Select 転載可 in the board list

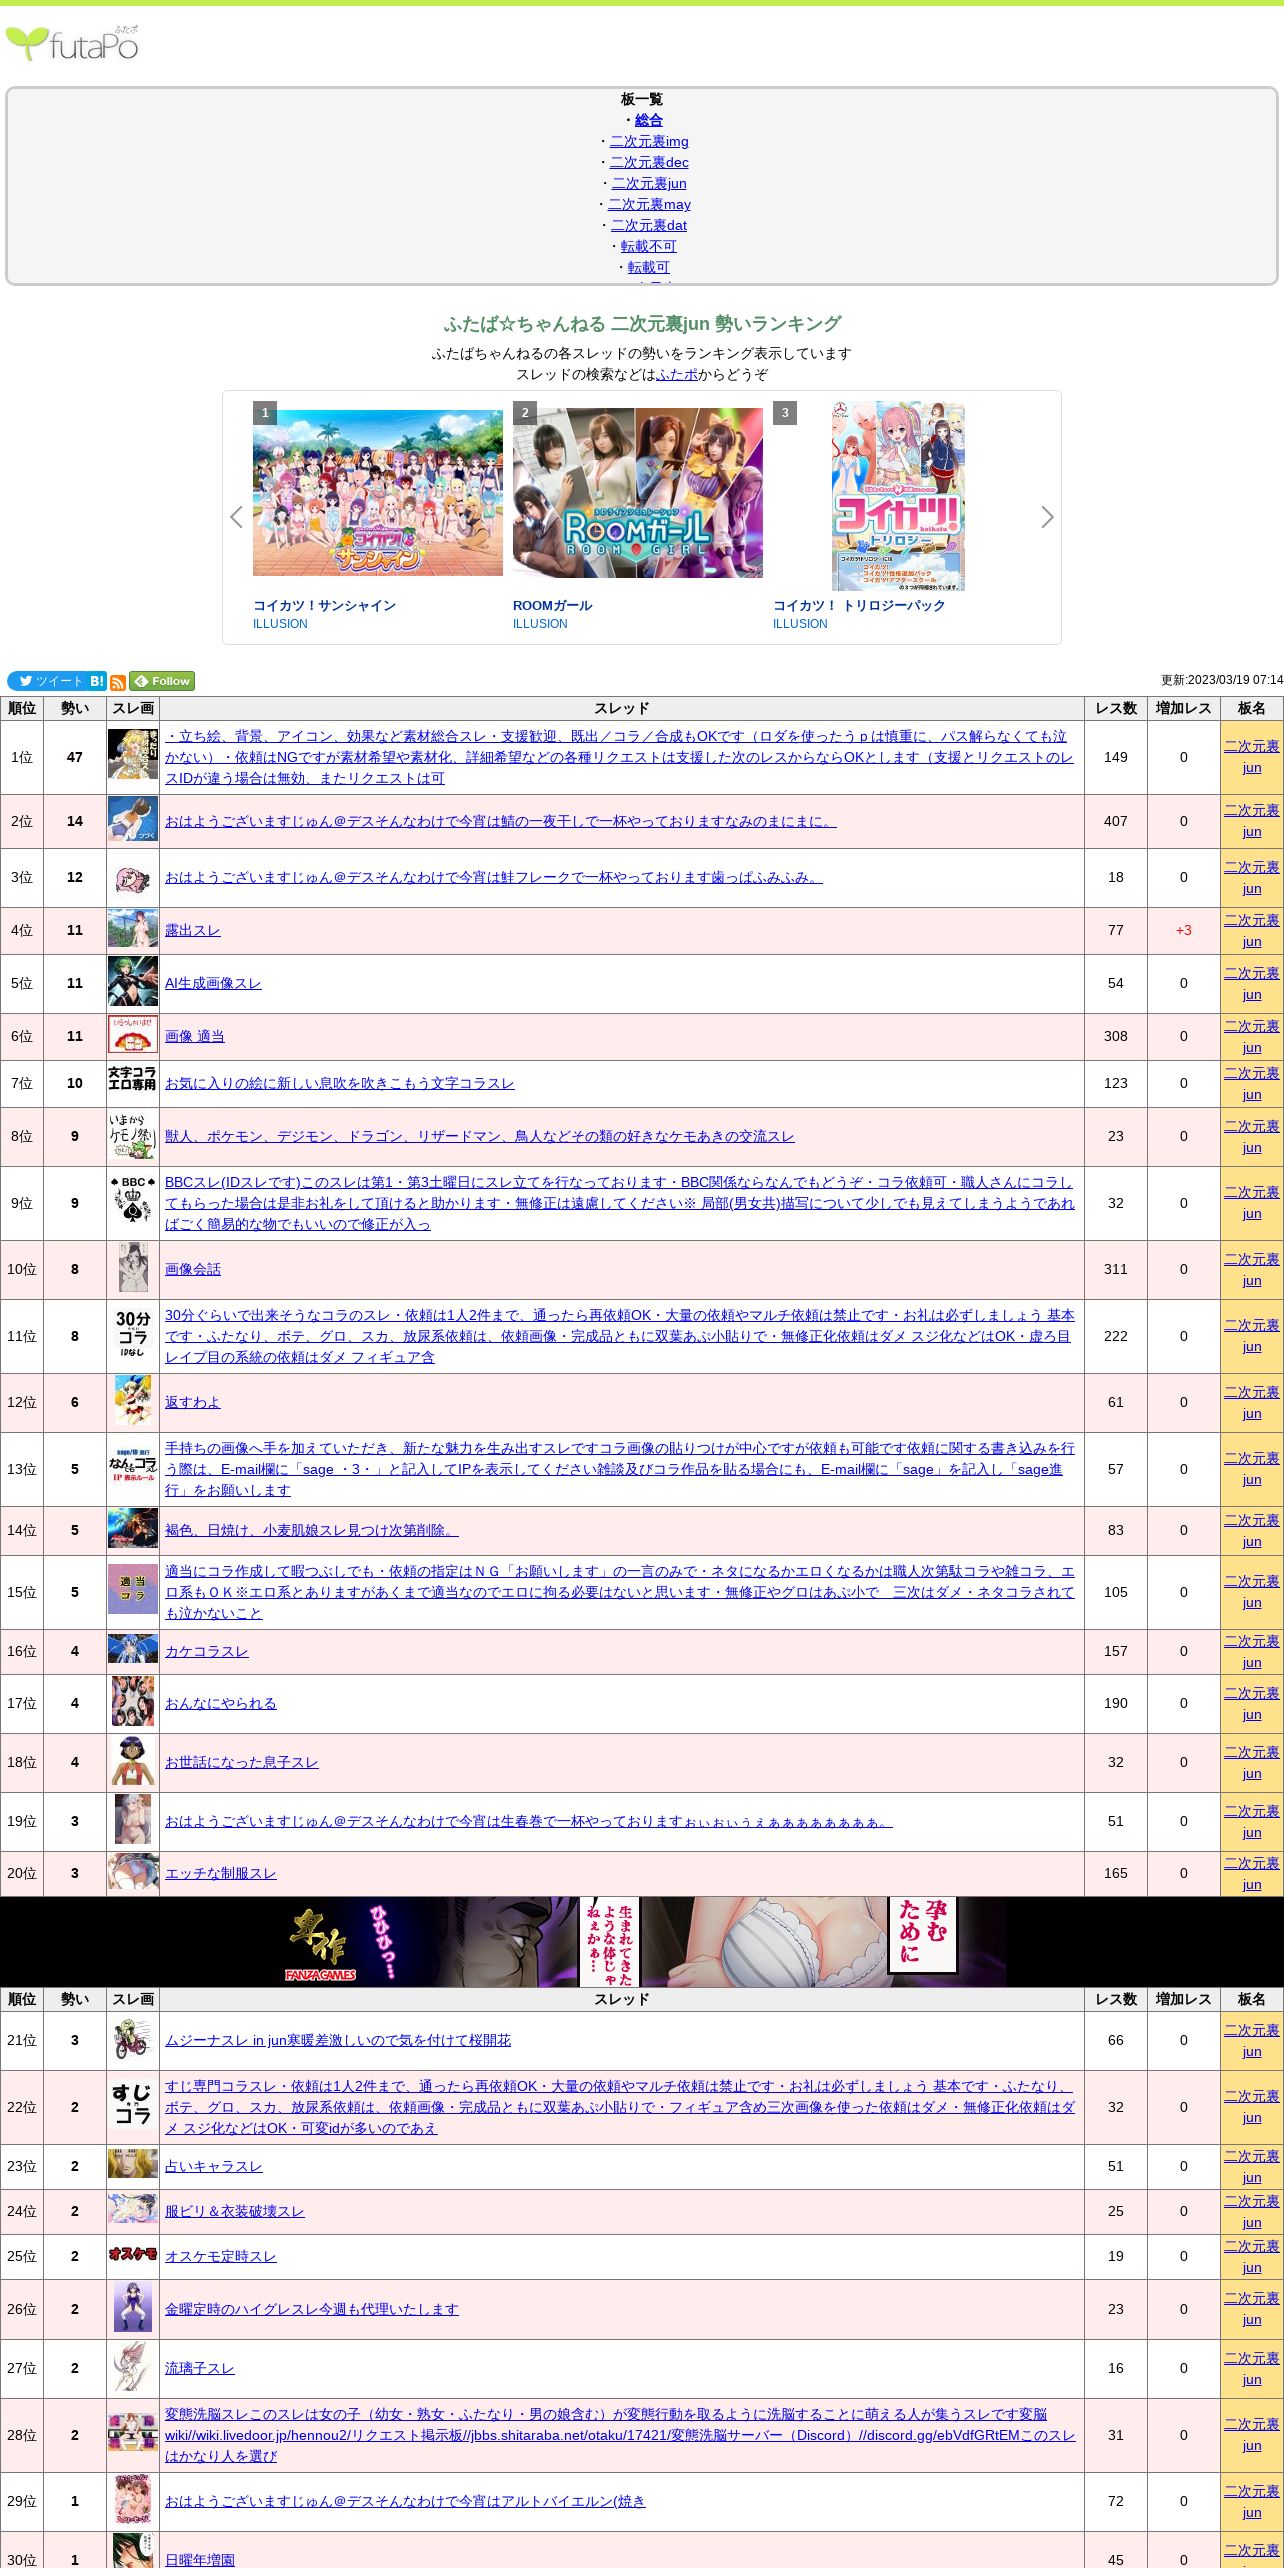649,267
